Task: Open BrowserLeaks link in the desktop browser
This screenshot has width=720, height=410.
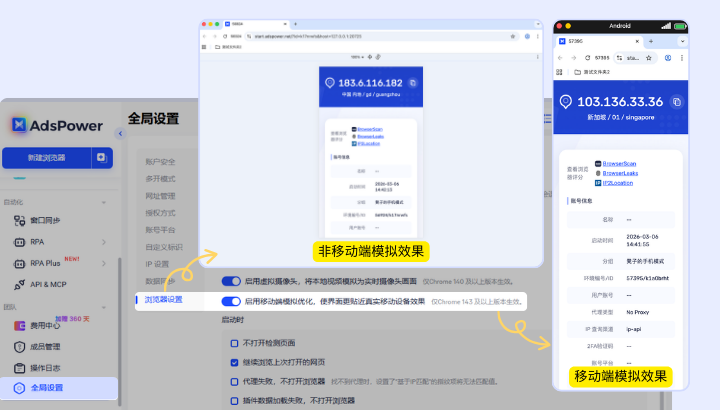Action: pyautogui.click(x=371, y=136)
